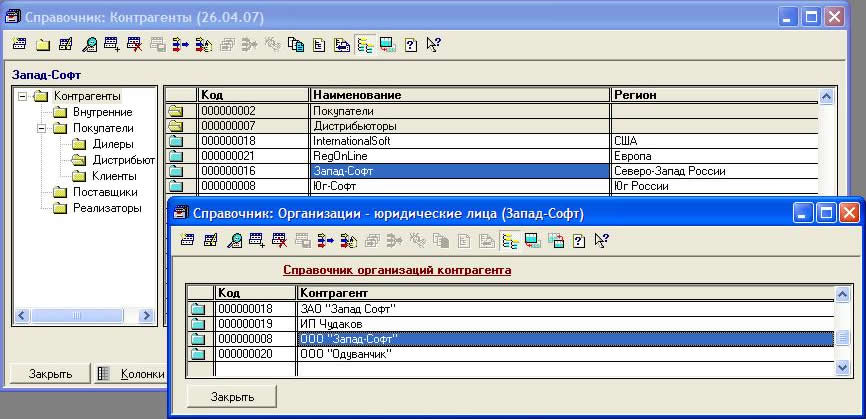This screenshot has width=866, height=419.
Task: Click context help pointer icon in Контрагенты toolbar
Action: [x=433, y=45]
